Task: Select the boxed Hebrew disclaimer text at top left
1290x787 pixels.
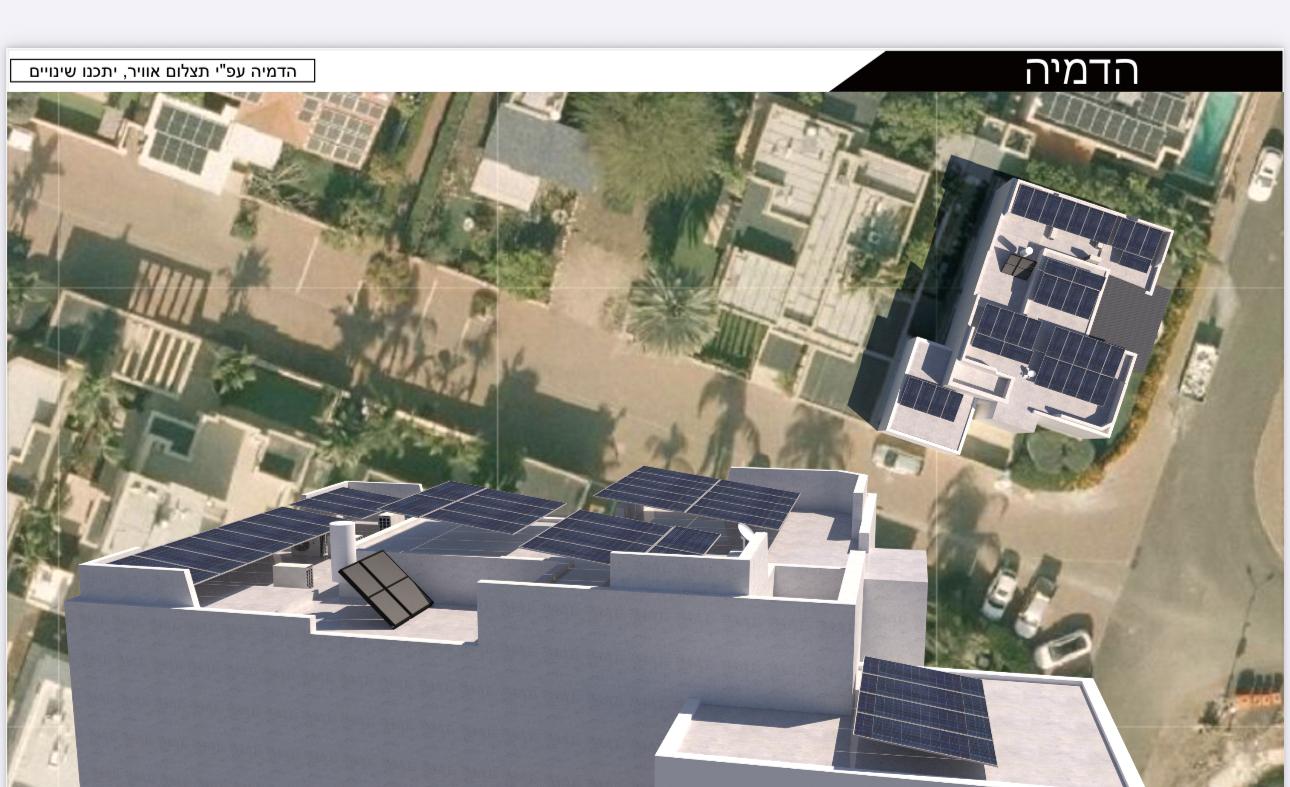Action: (163, 71)
